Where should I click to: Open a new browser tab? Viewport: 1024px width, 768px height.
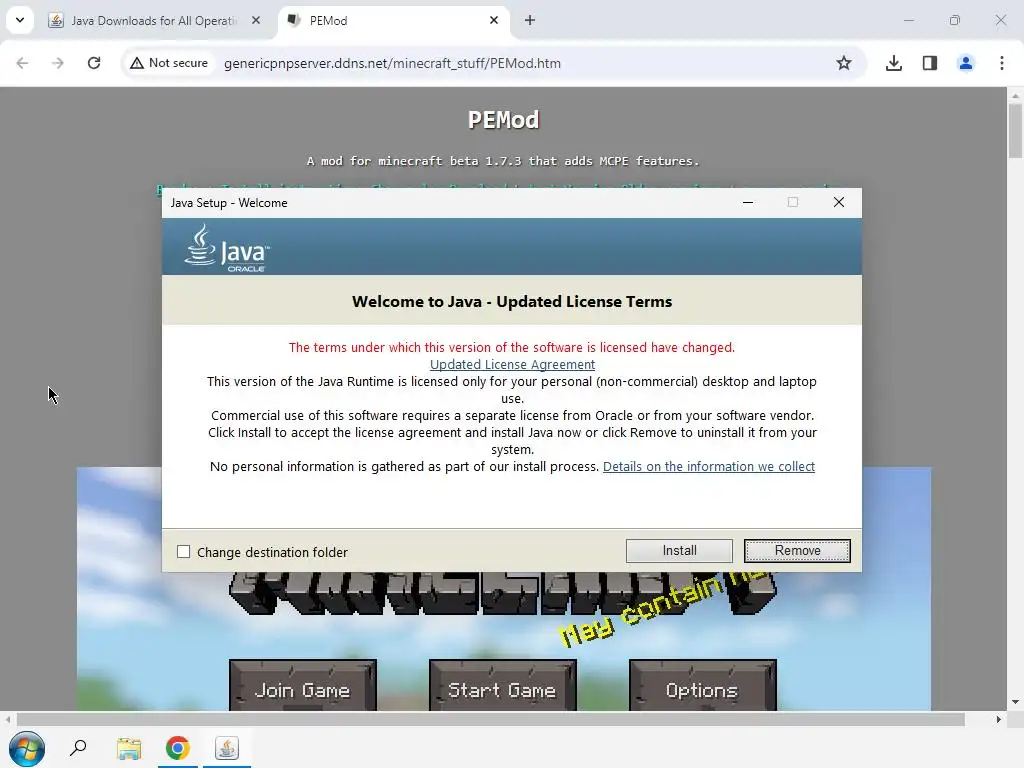(x=530, y=20)
